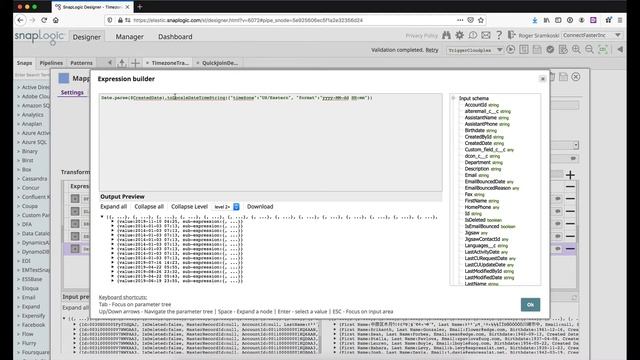
Task: Open the Collapse Level dropdown in Output Preview
Action: [227, 207]
